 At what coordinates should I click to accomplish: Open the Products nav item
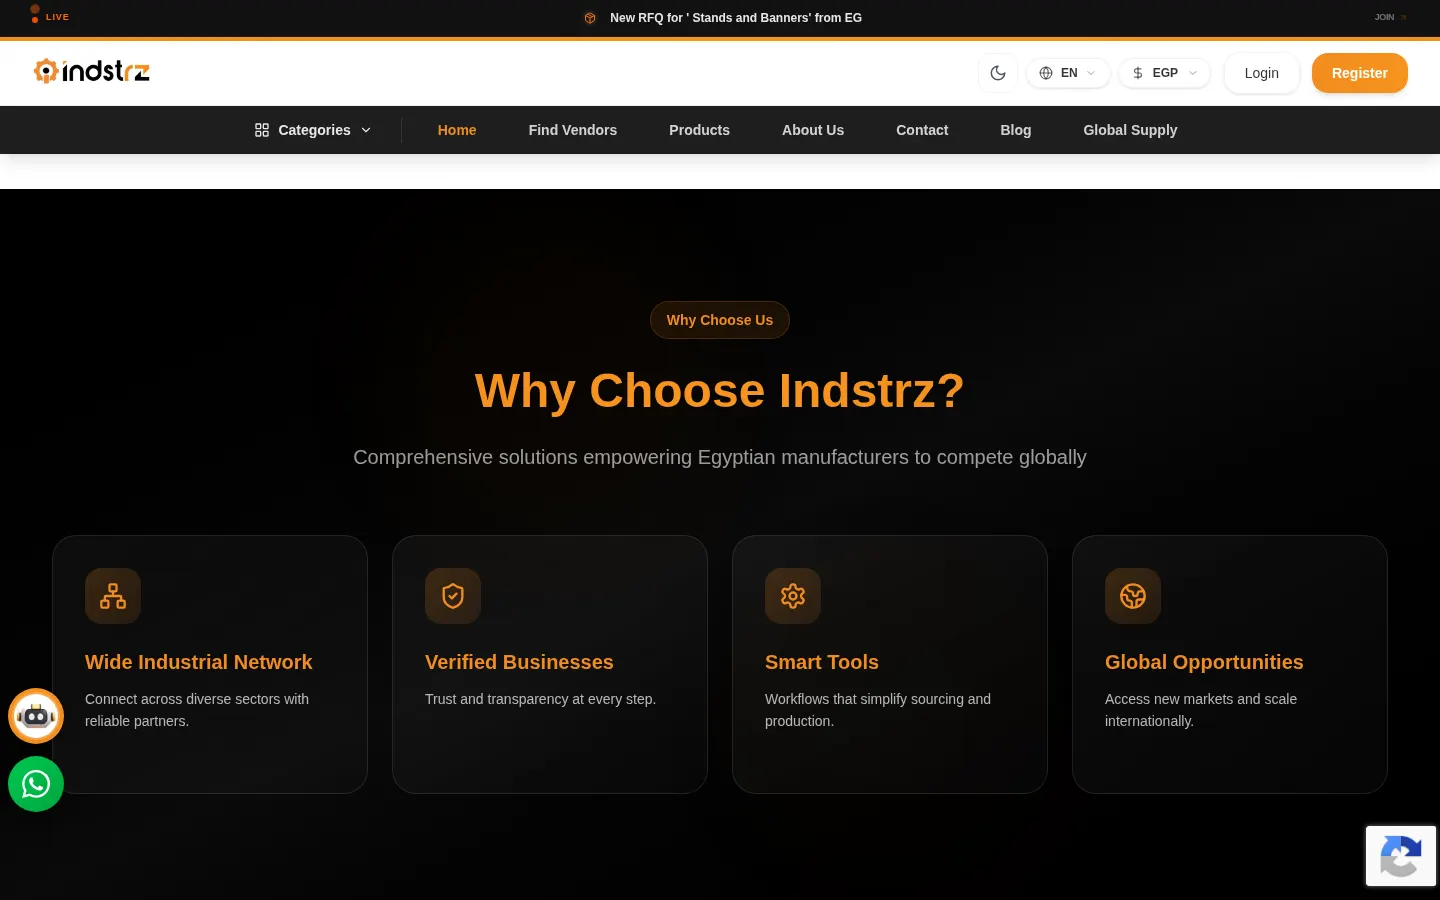click(699, 130)
